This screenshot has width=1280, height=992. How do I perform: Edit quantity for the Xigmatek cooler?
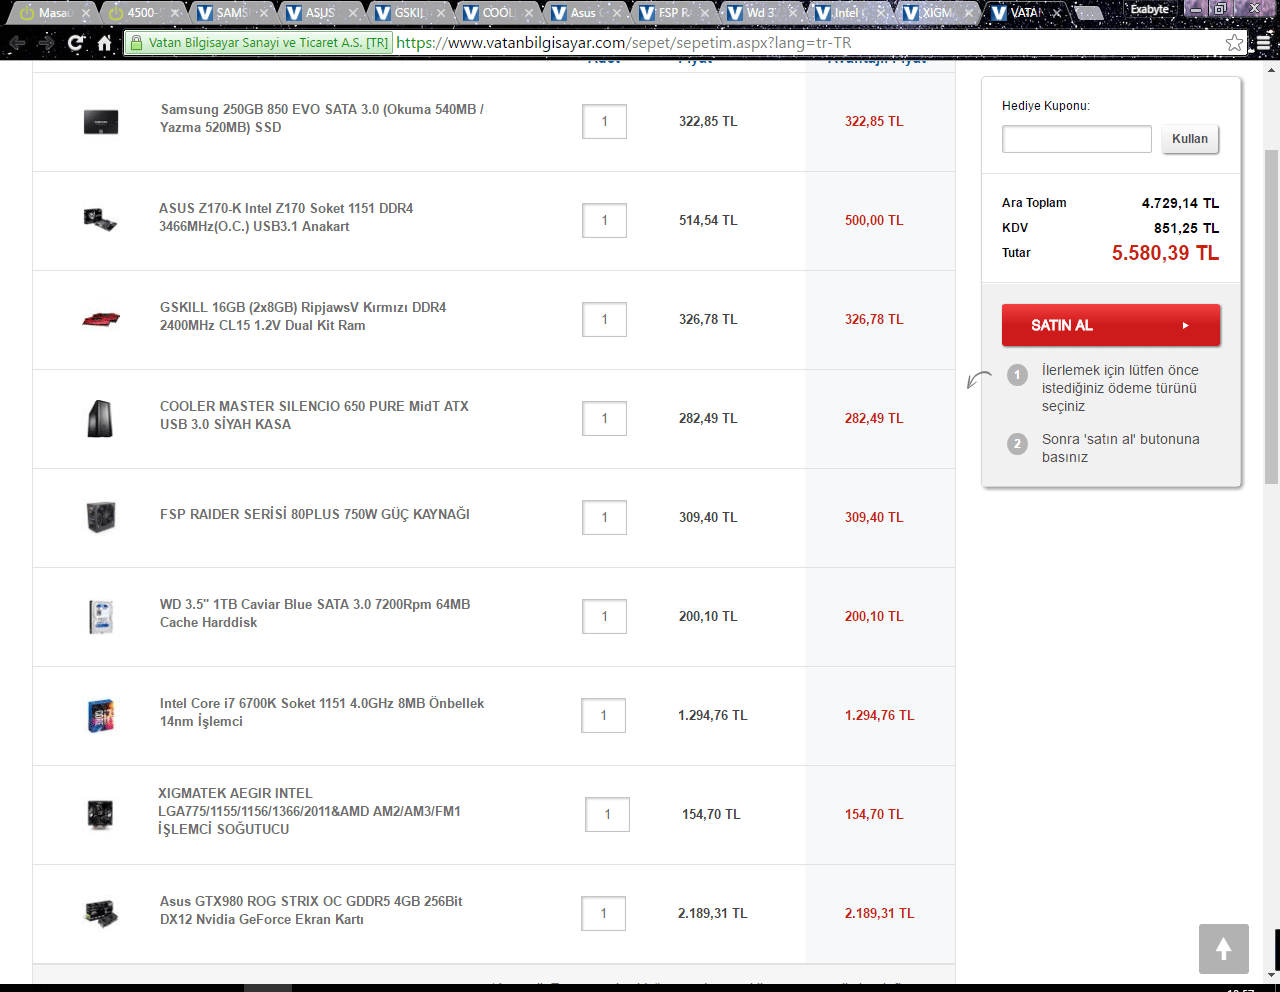point(607,814)
